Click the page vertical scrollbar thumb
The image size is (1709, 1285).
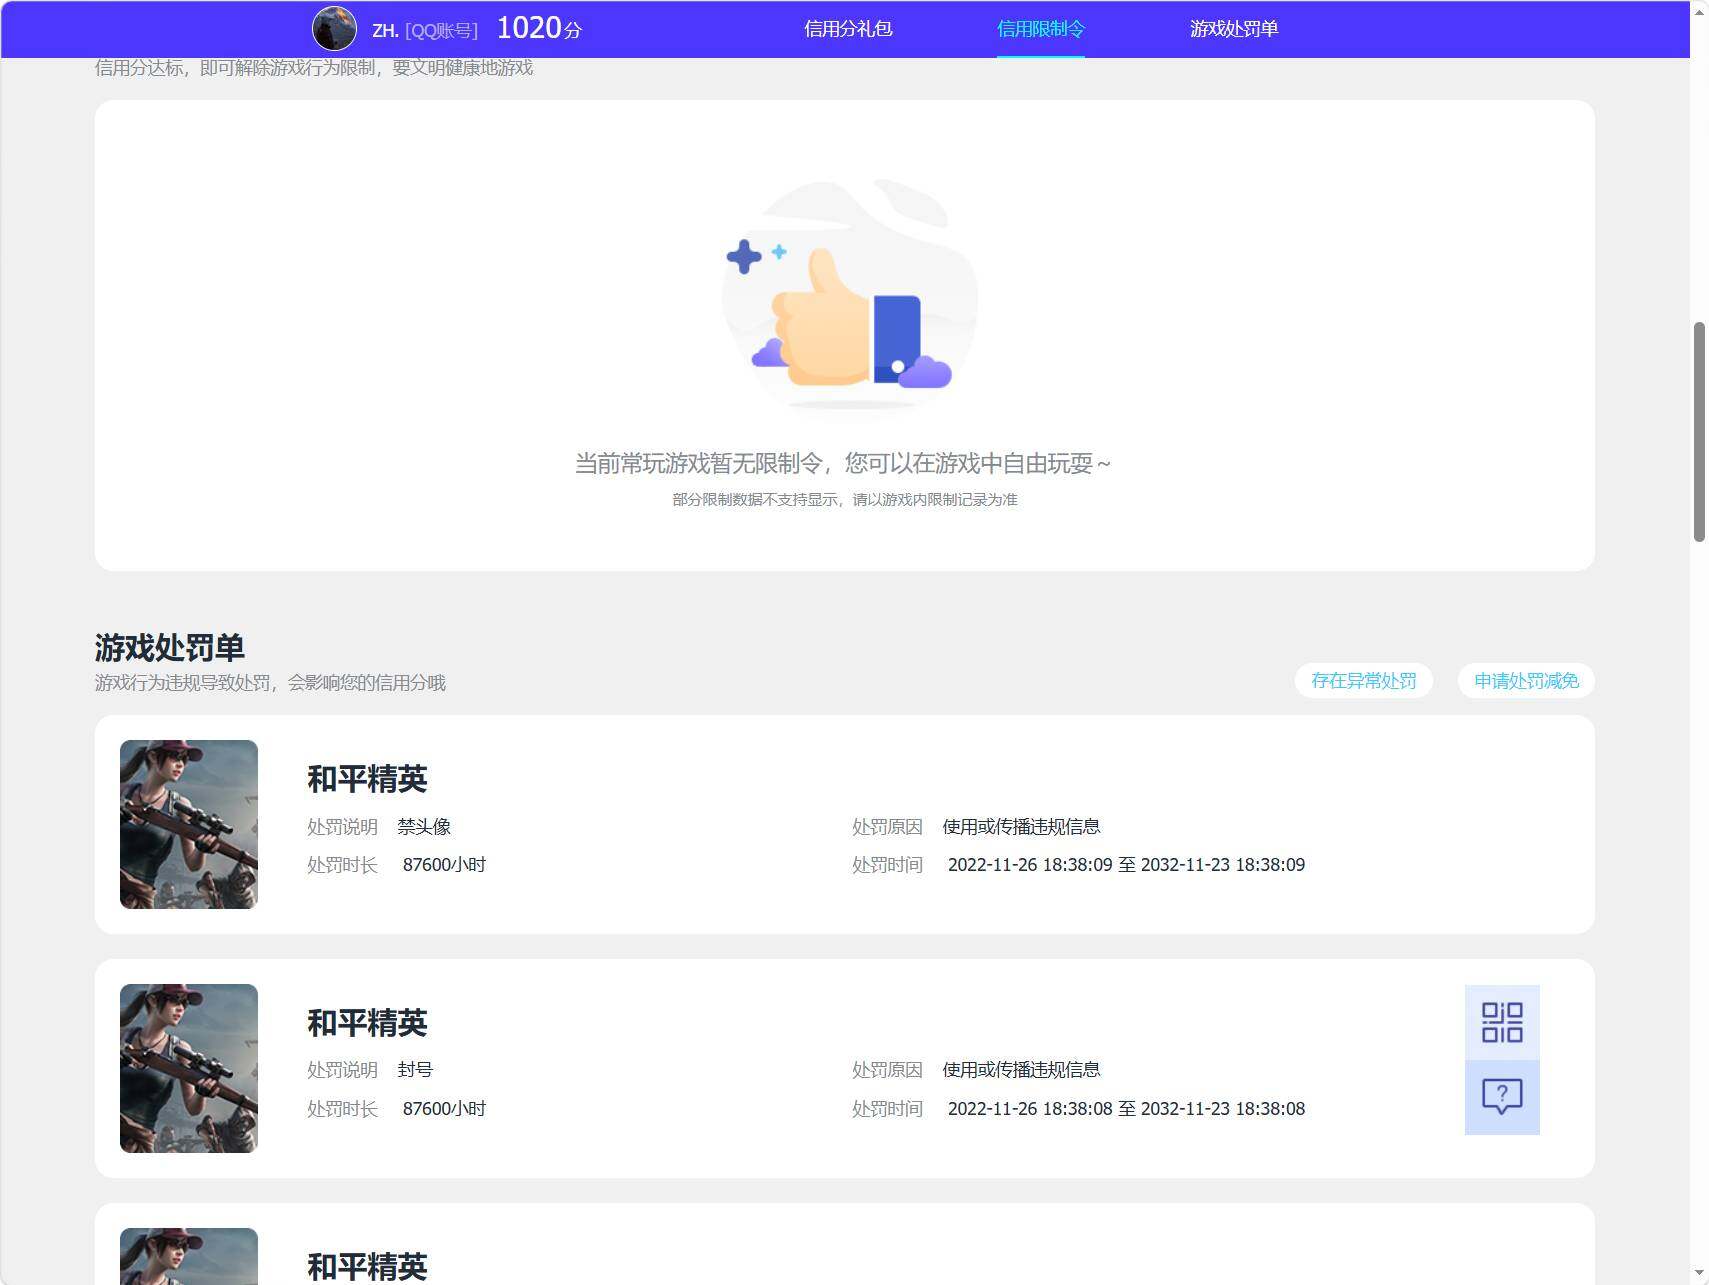coord(1699,432)
